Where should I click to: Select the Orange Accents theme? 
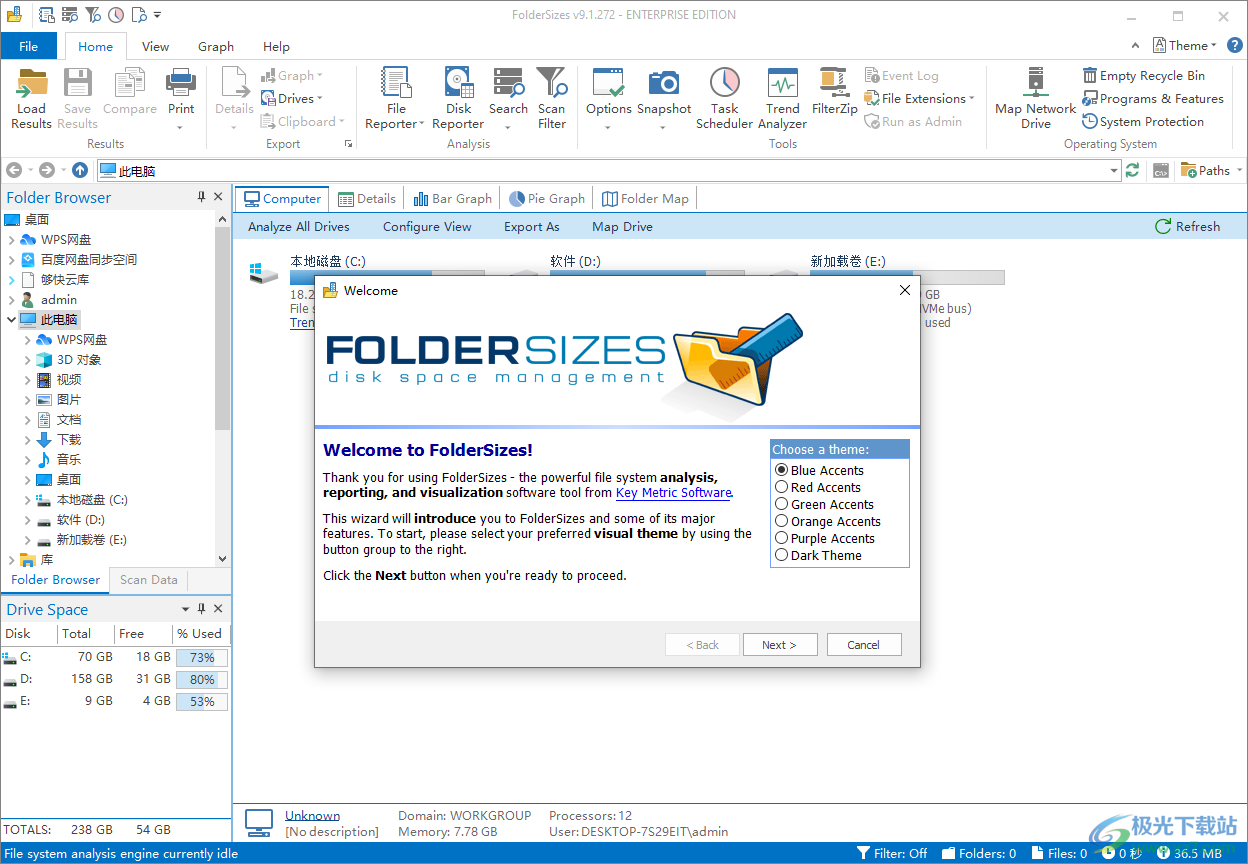tap(828, 521)
